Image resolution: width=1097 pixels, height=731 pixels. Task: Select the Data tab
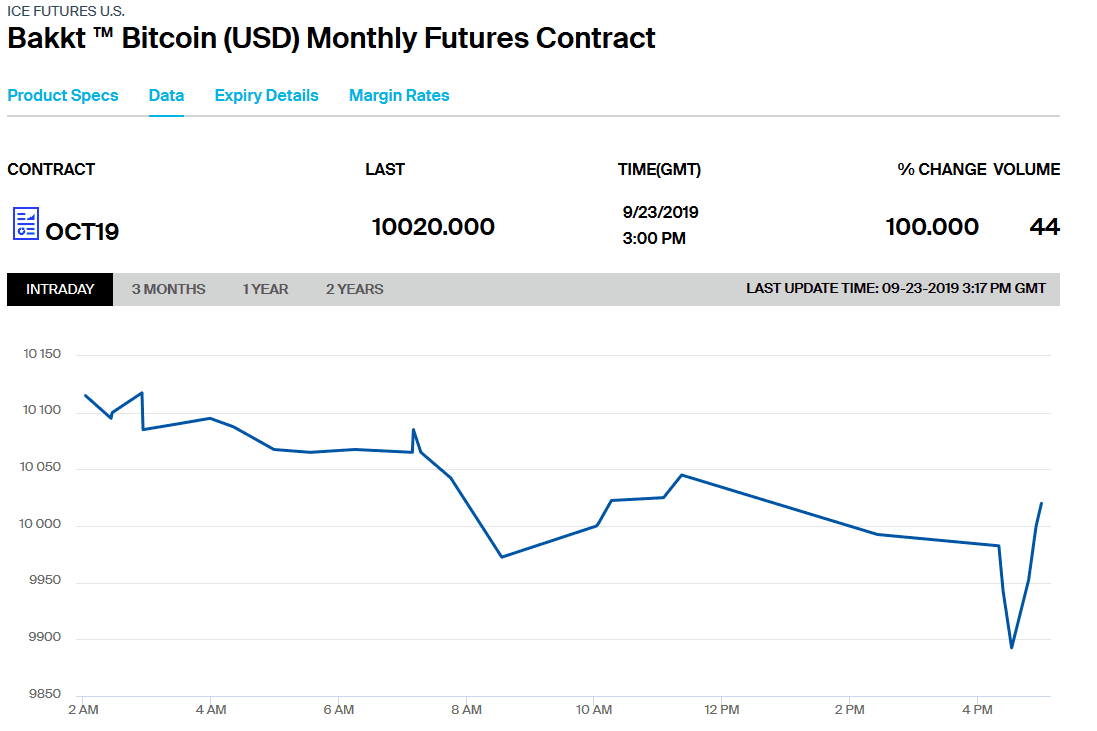coord(166,96)
